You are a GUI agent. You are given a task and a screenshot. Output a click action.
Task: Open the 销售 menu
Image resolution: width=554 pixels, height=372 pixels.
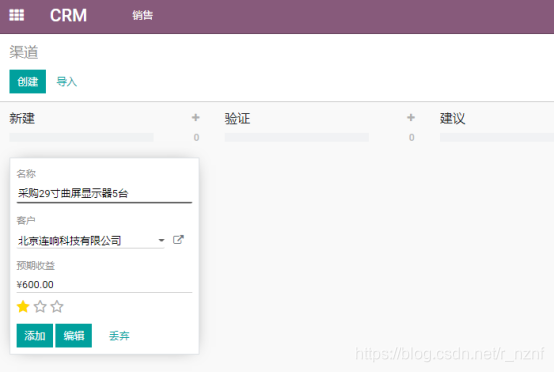(142, 15)
